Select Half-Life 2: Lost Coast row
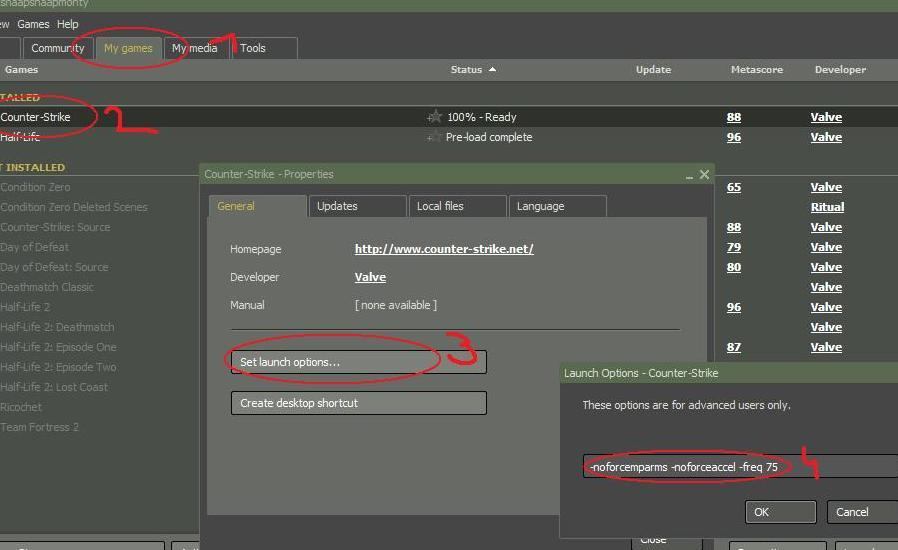This screenshot has width=898, height=550. click(54, 387)
